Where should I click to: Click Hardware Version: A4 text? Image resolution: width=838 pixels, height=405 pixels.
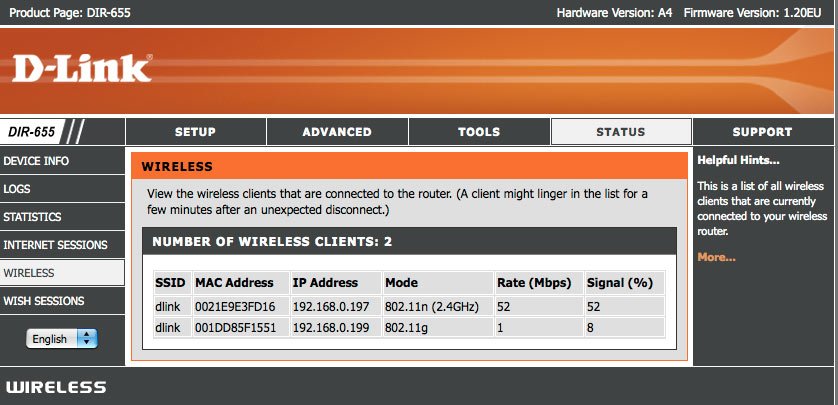615,13
